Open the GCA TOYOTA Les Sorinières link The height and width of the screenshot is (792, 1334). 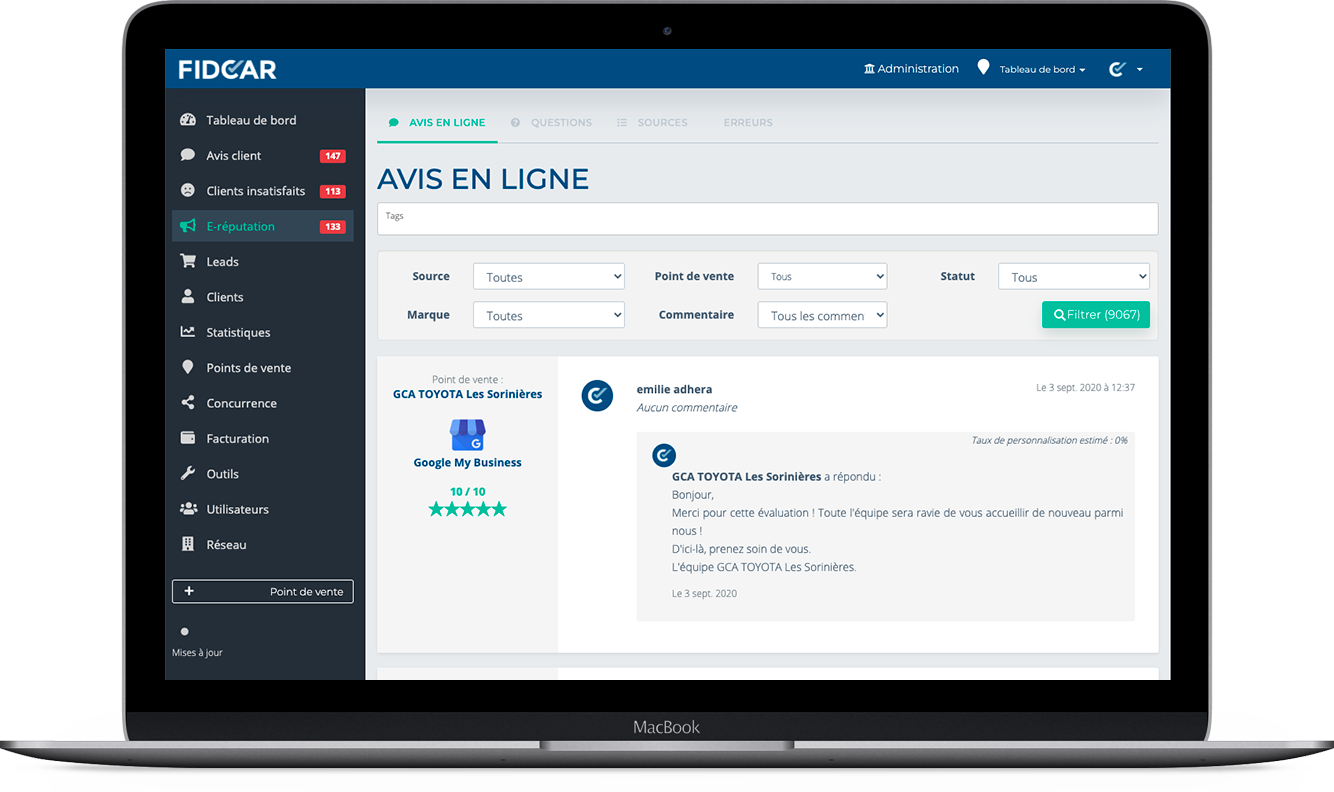467,394
